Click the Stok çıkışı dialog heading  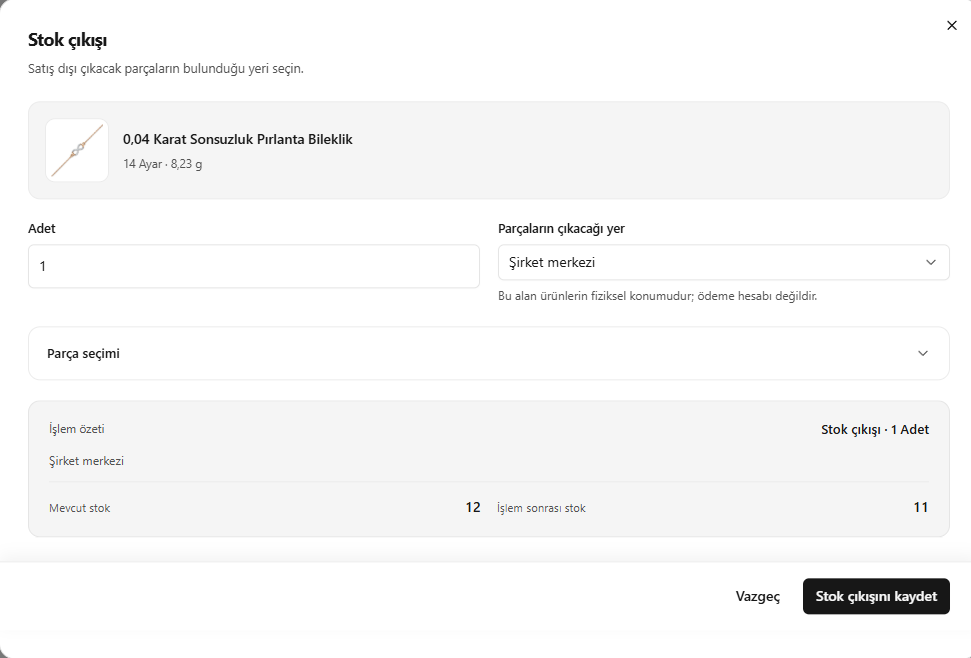click(x=67, y=40)
